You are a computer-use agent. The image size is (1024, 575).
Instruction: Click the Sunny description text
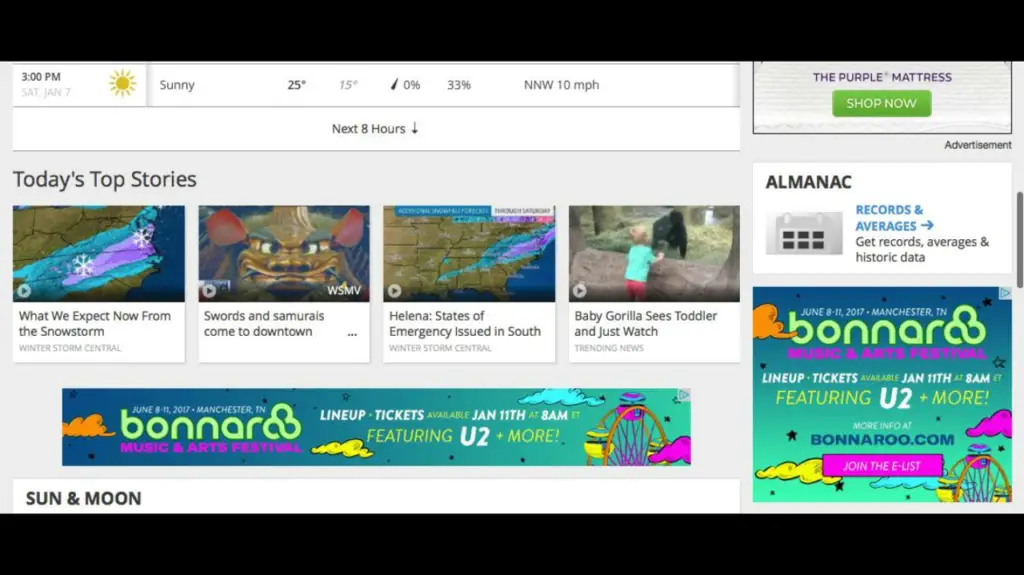point(177,85)
